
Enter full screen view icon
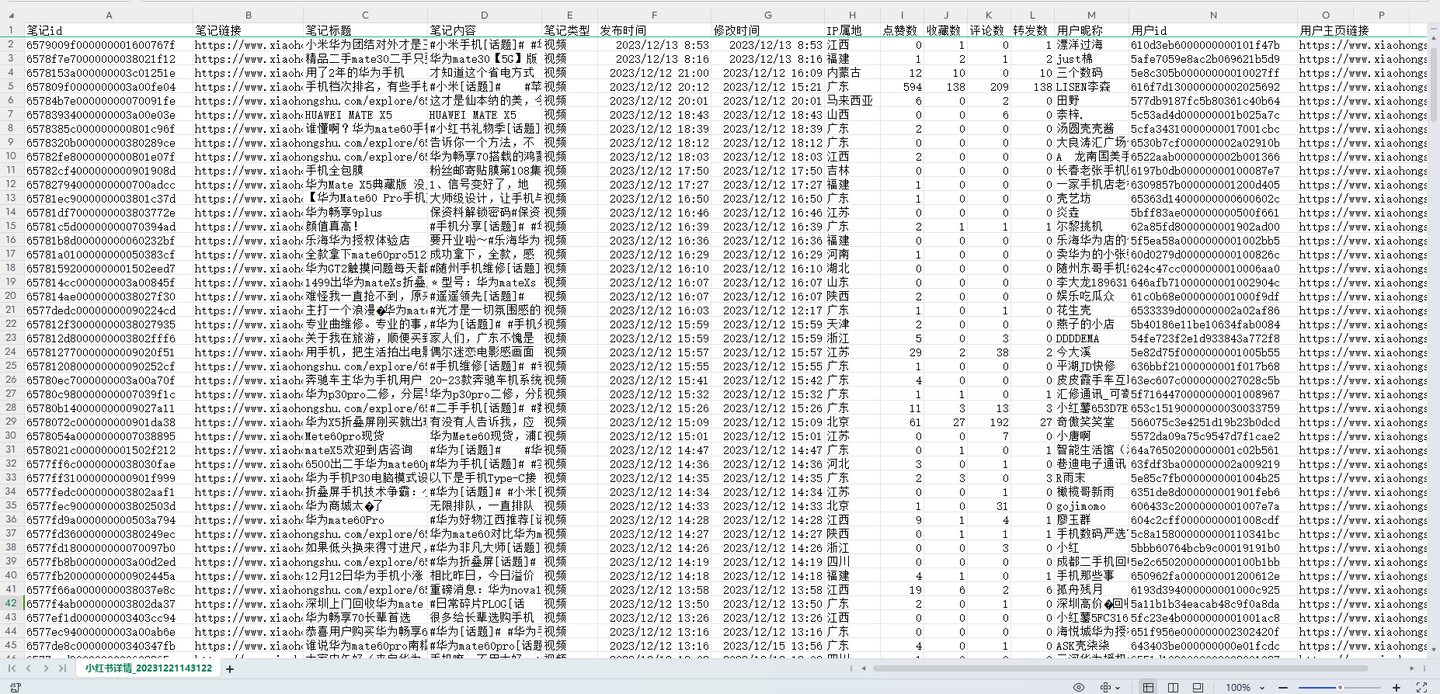(1423, 687)
